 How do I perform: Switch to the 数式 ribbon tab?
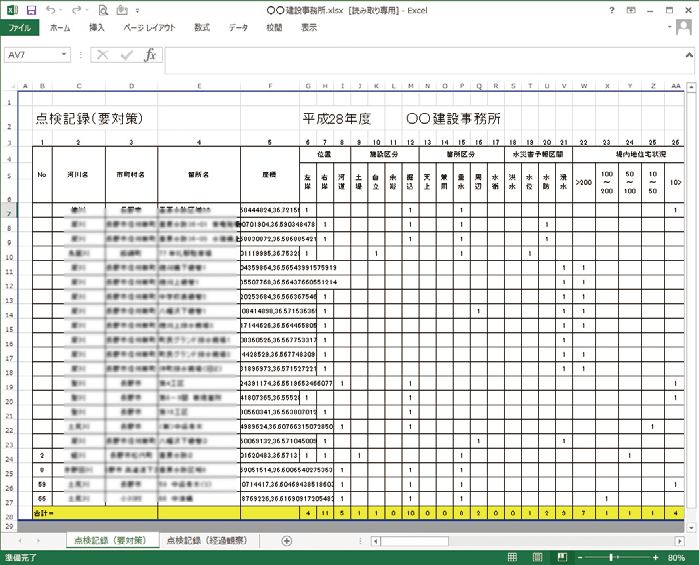pyautogui.click(x=202, y=28)
